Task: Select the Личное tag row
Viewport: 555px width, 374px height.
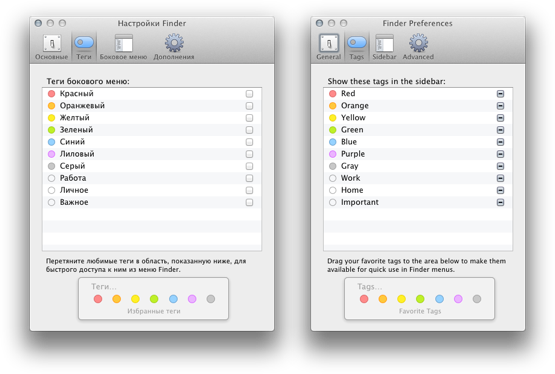Action: 152,190
